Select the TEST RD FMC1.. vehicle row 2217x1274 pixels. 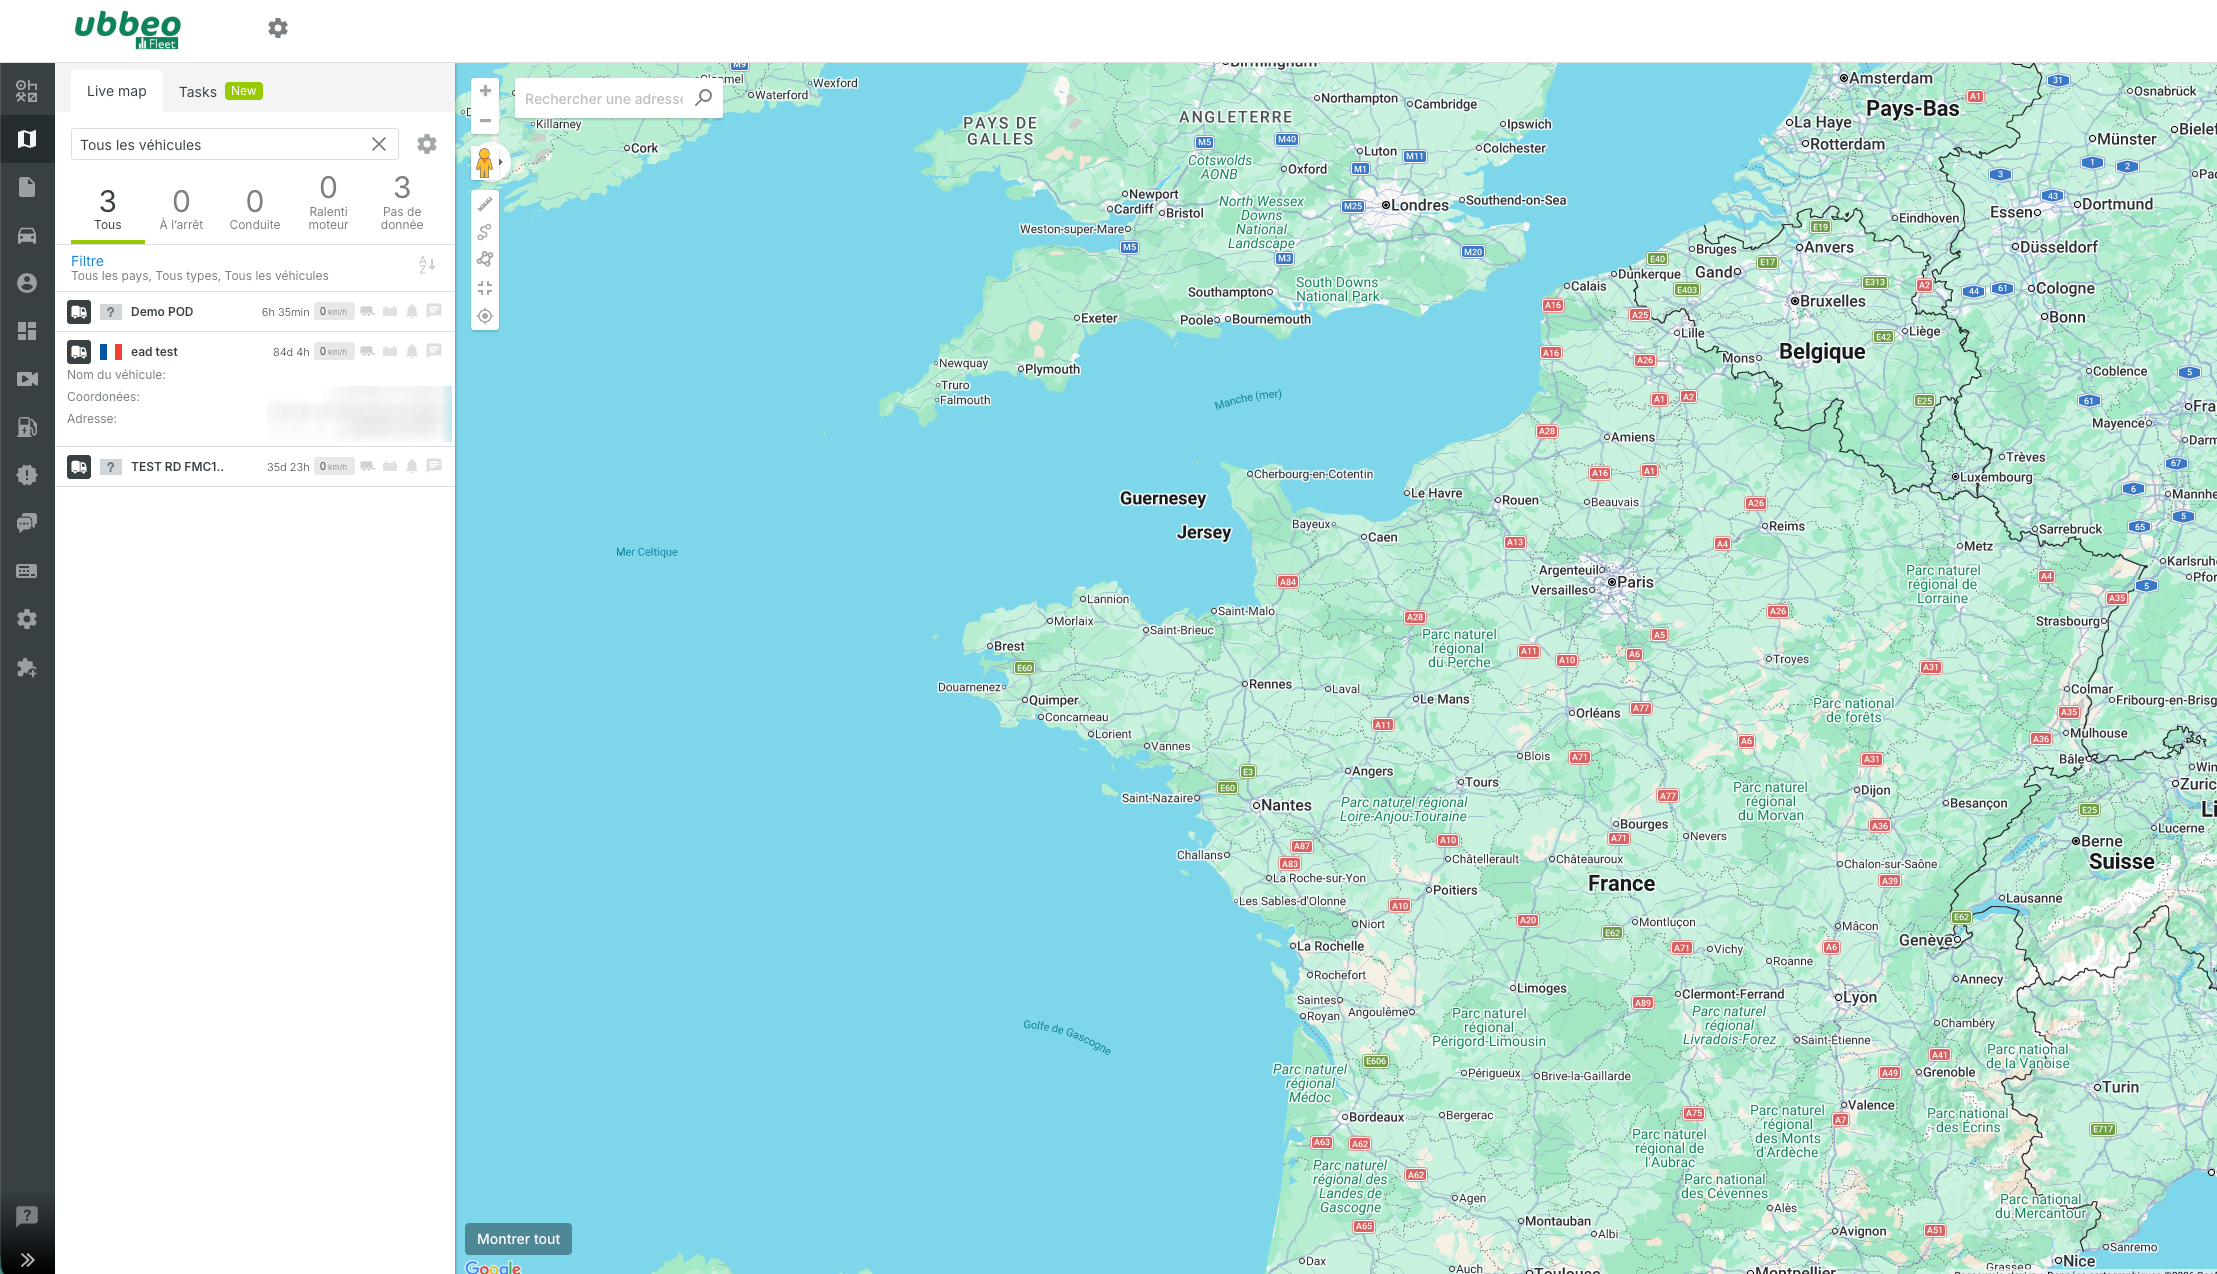pos(255,467)
